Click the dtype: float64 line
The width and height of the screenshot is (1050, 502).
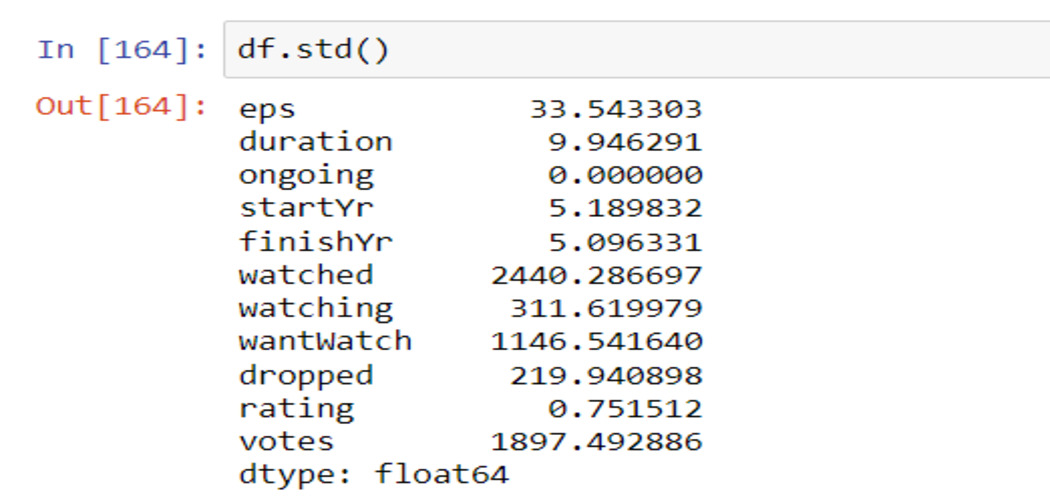point(374,475)
